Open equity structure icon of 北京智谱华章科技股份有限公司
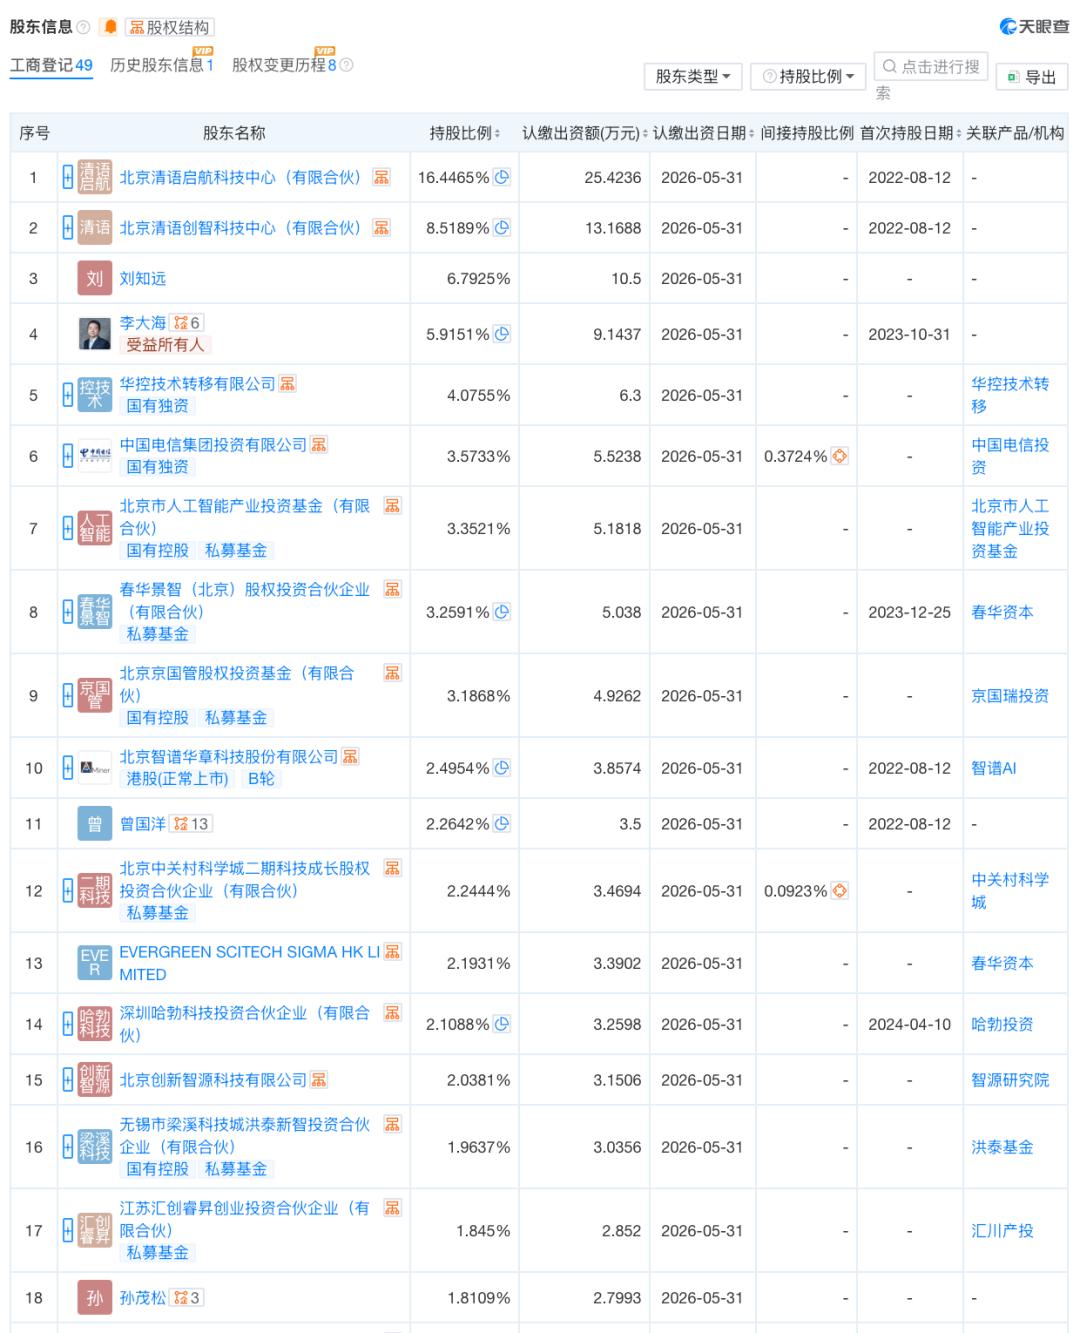This screenshot has width=1080, height=1333. [350, 757]
